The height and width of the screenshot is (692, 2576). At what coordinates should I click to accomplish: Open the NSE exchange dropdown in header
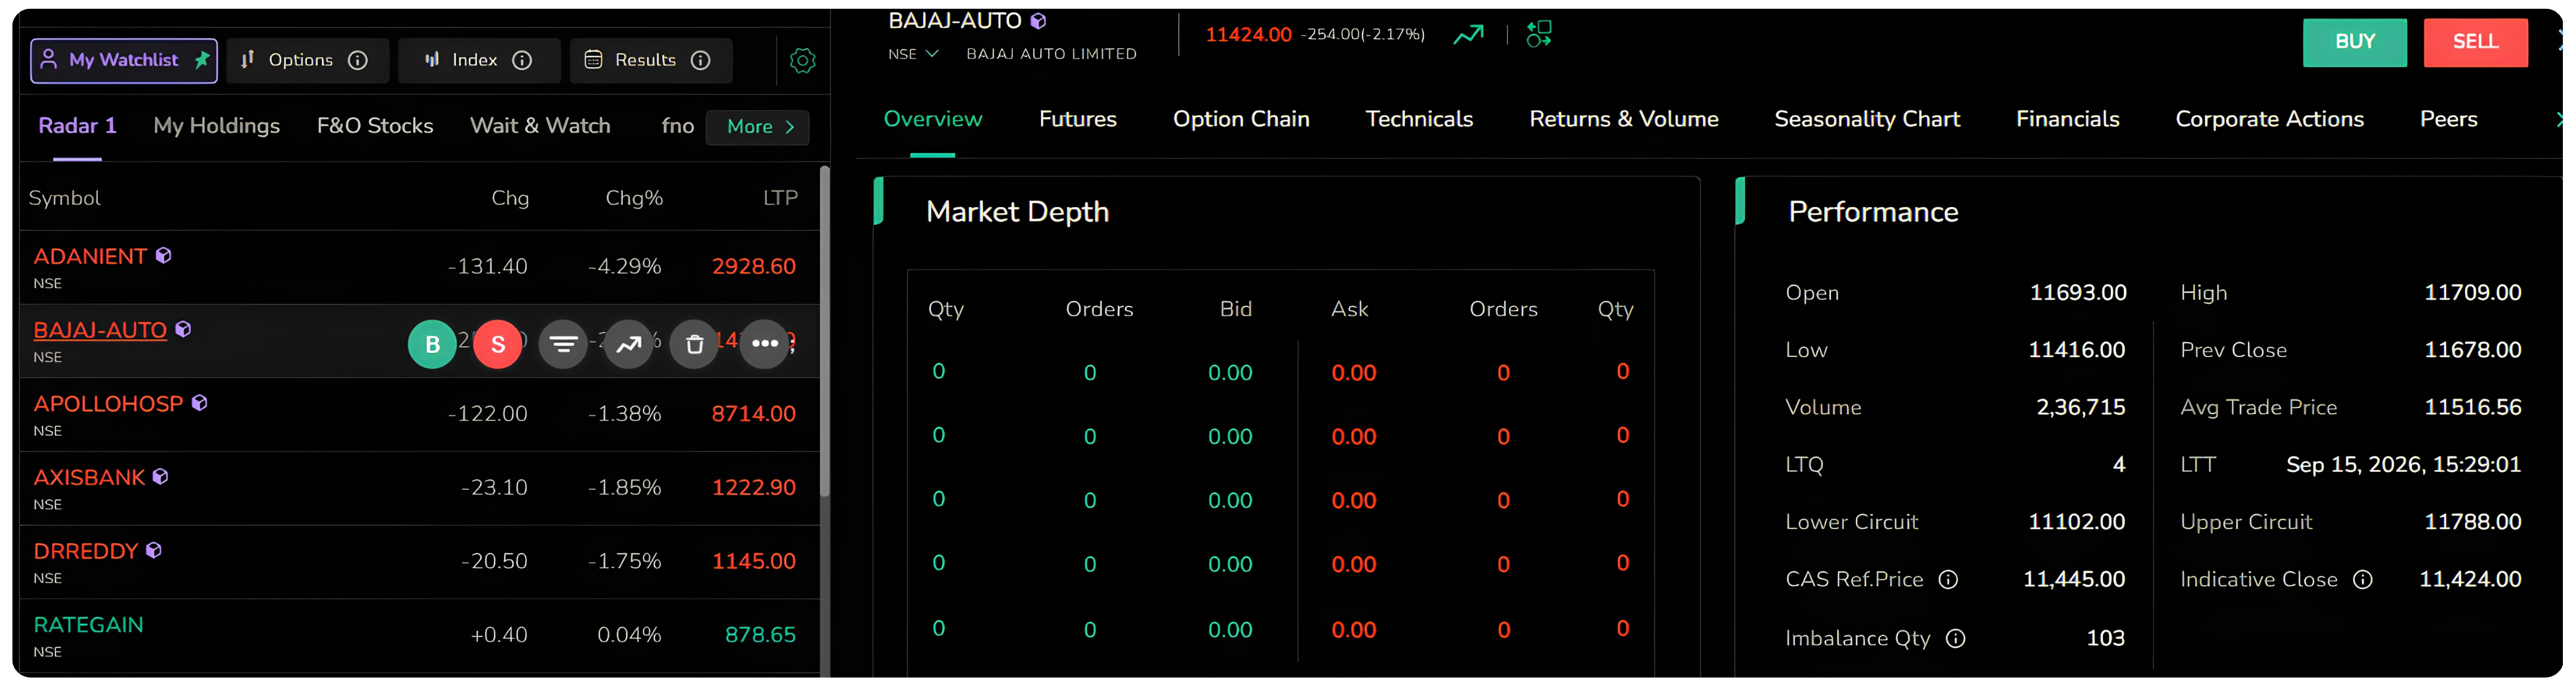coord(913,54)
